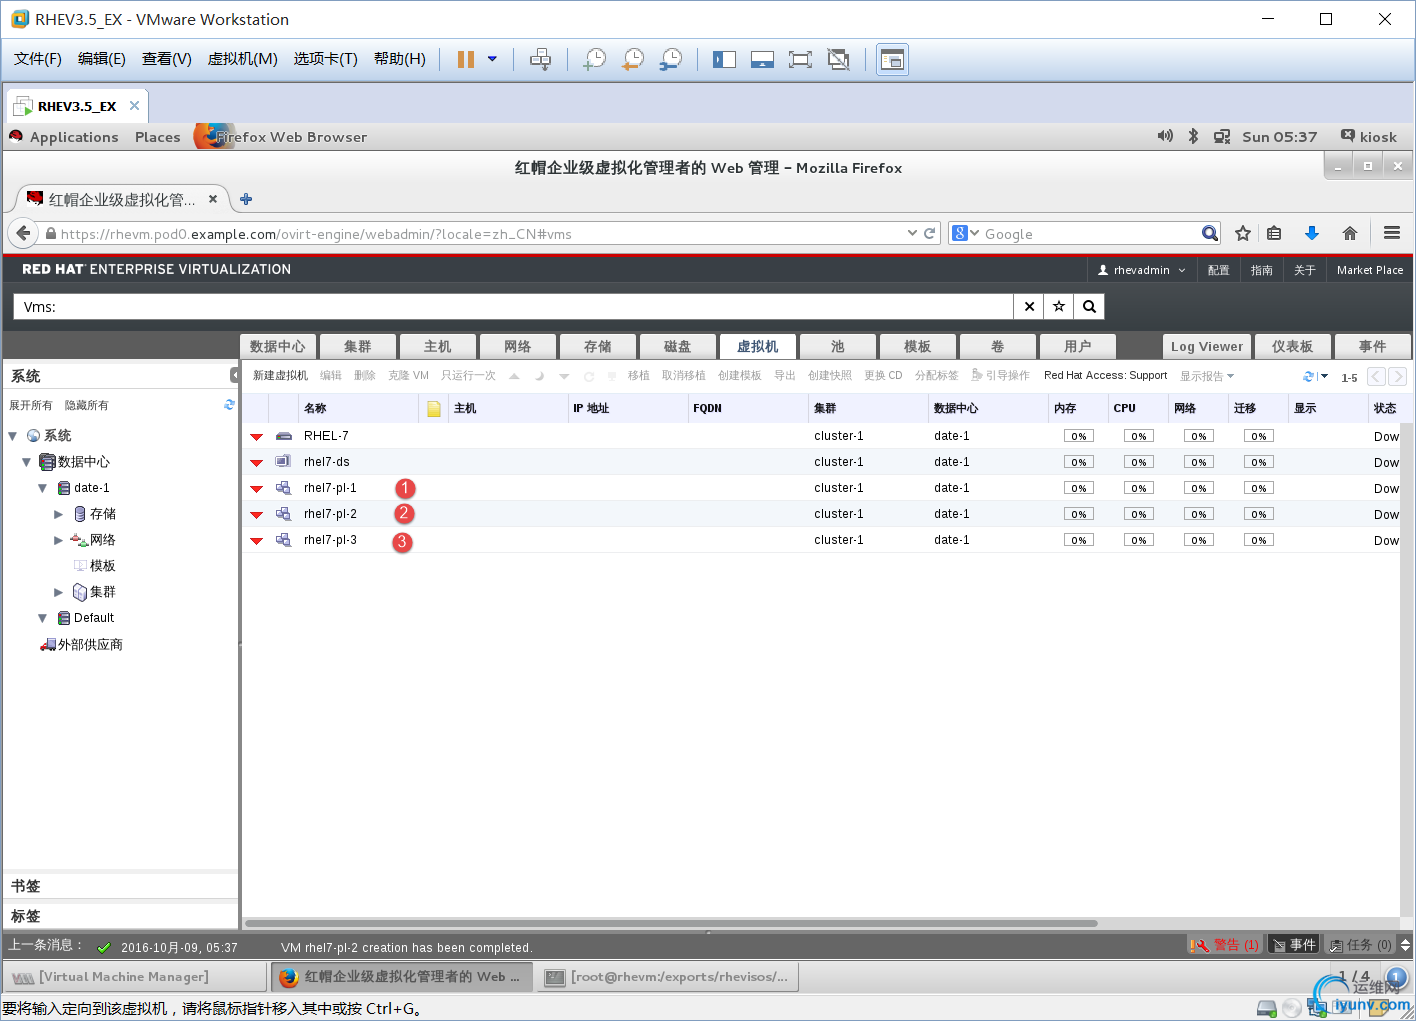The height and width of the screenshot is (1021, 1416).
Task: Bookmark this page with star icon
Action: (1243, 233)
